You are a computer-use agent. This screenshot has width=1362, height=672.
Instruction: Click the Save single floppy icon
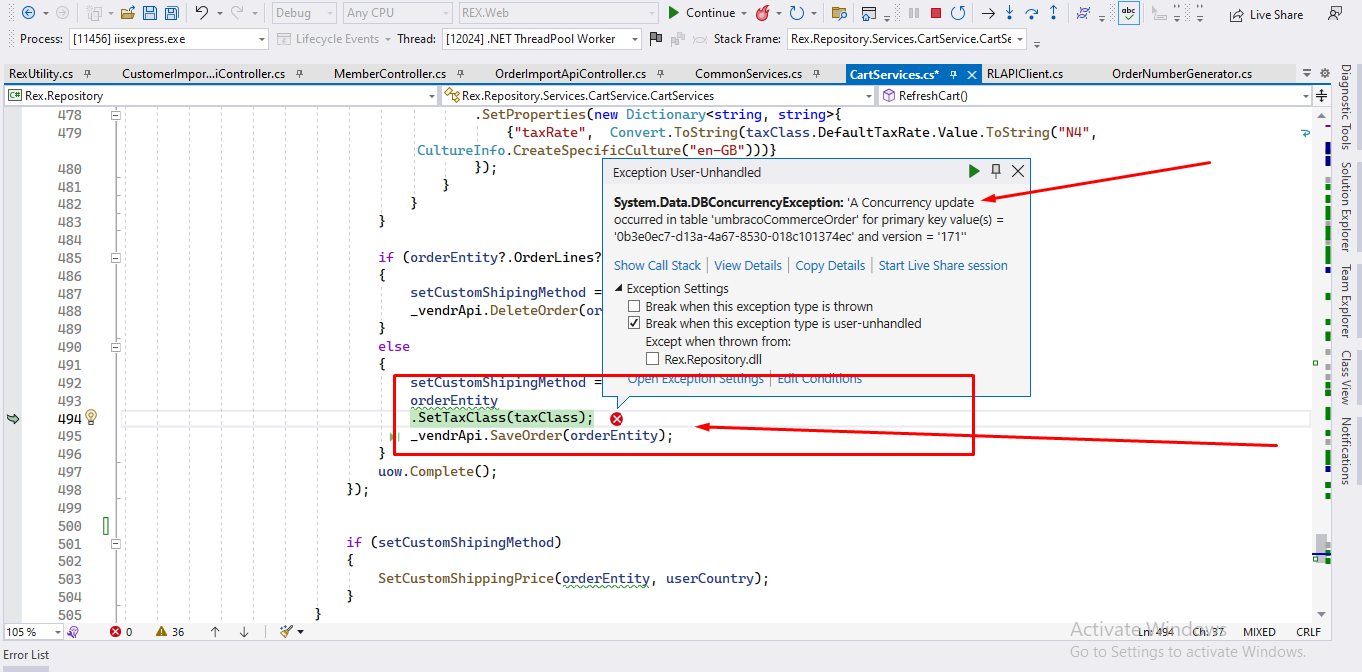(150, 13)
